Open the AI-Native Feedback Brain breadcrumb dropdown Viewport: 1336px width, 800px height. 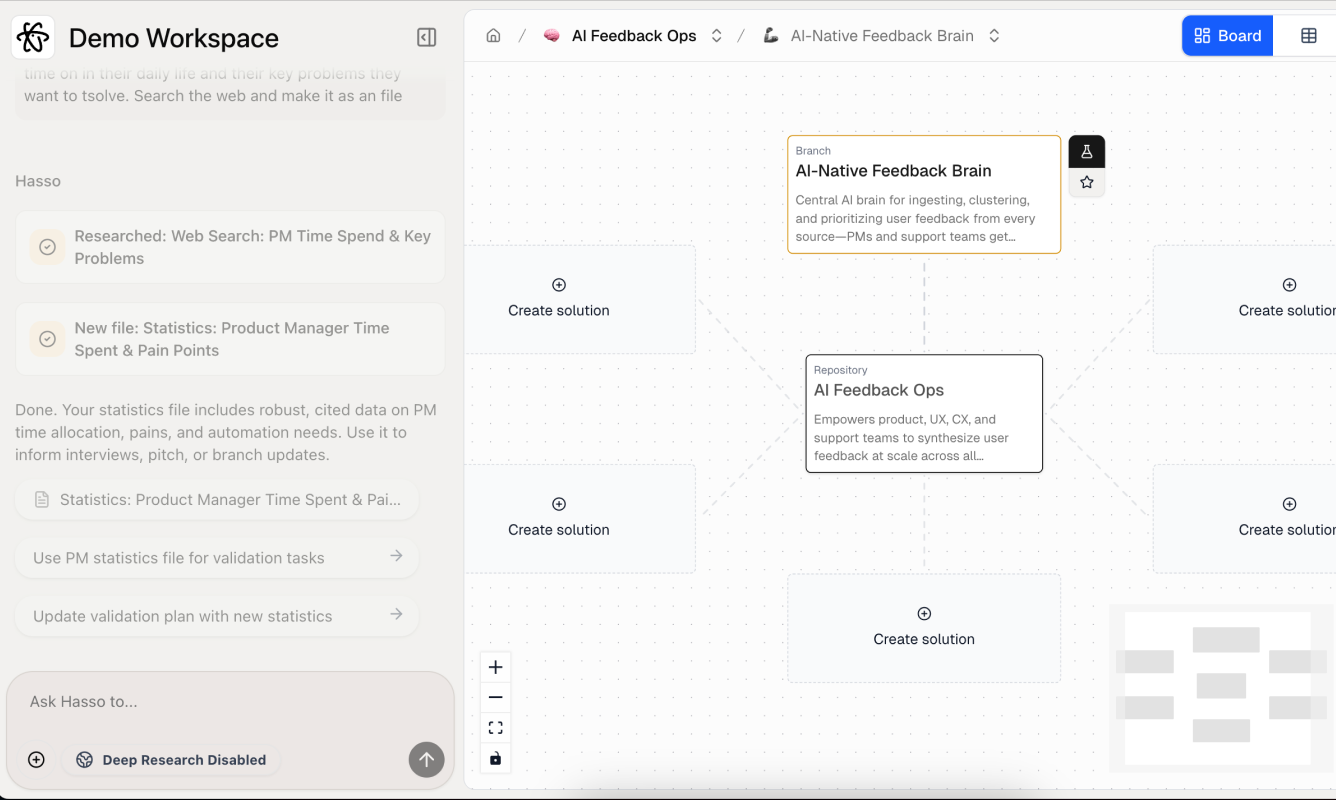coord(994,36)
